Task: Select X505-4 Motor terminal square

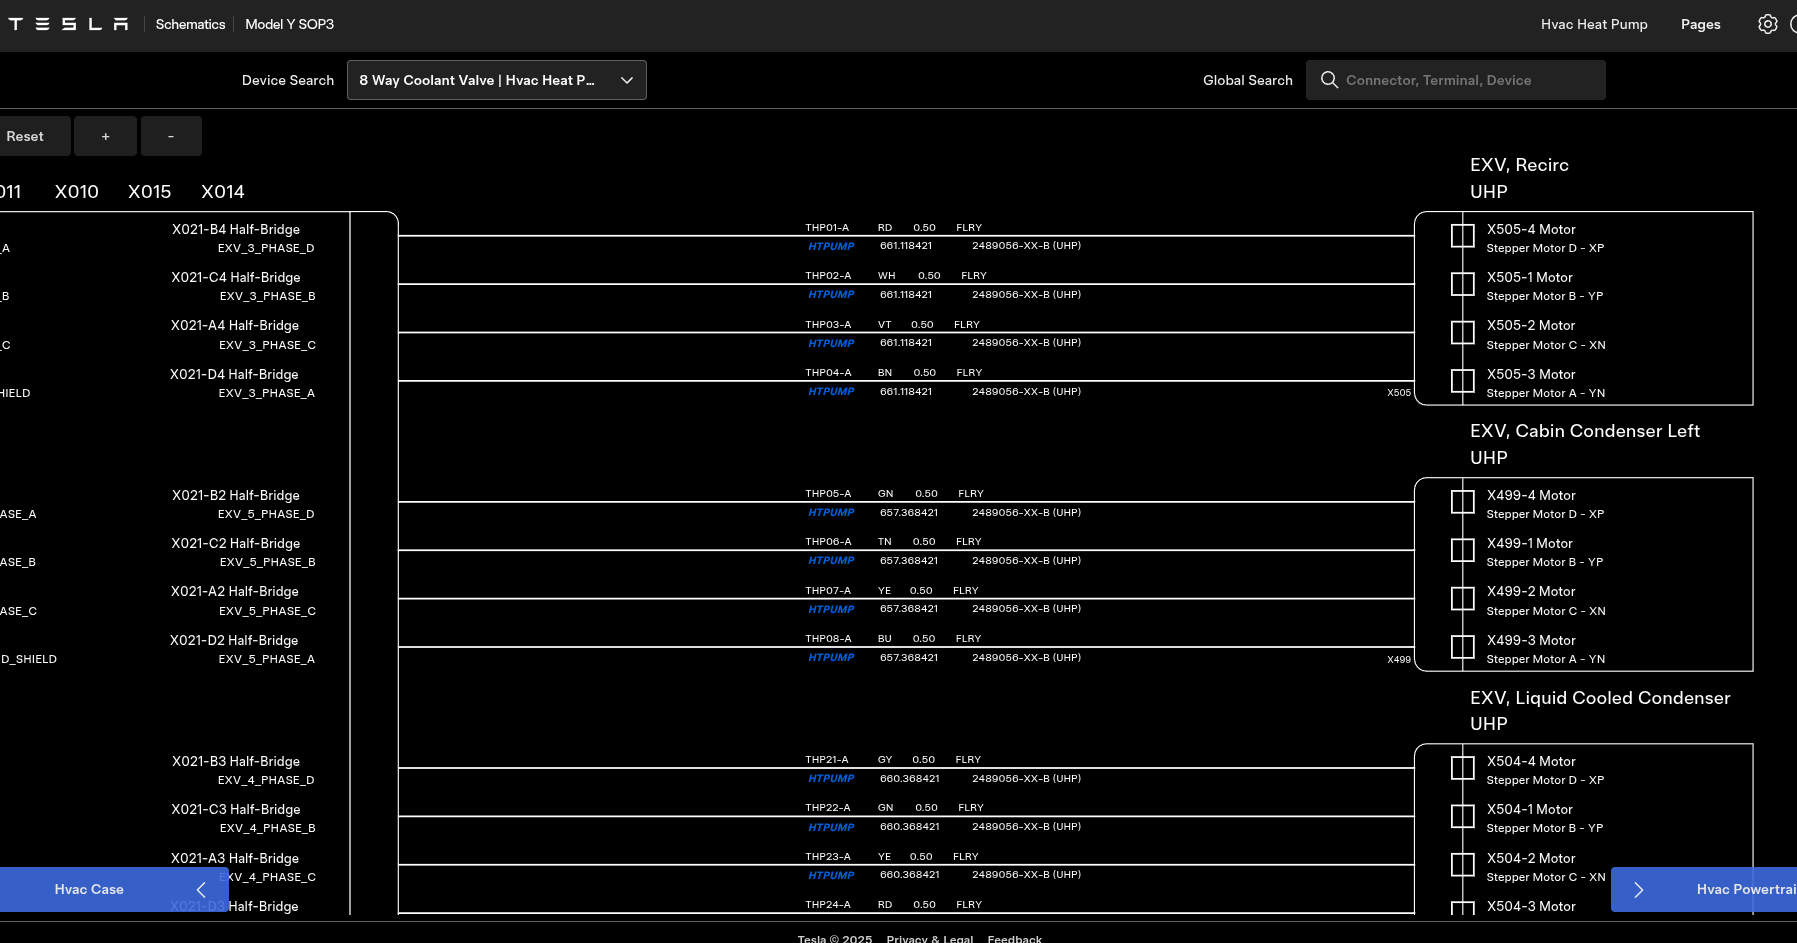Action: 1462,236
